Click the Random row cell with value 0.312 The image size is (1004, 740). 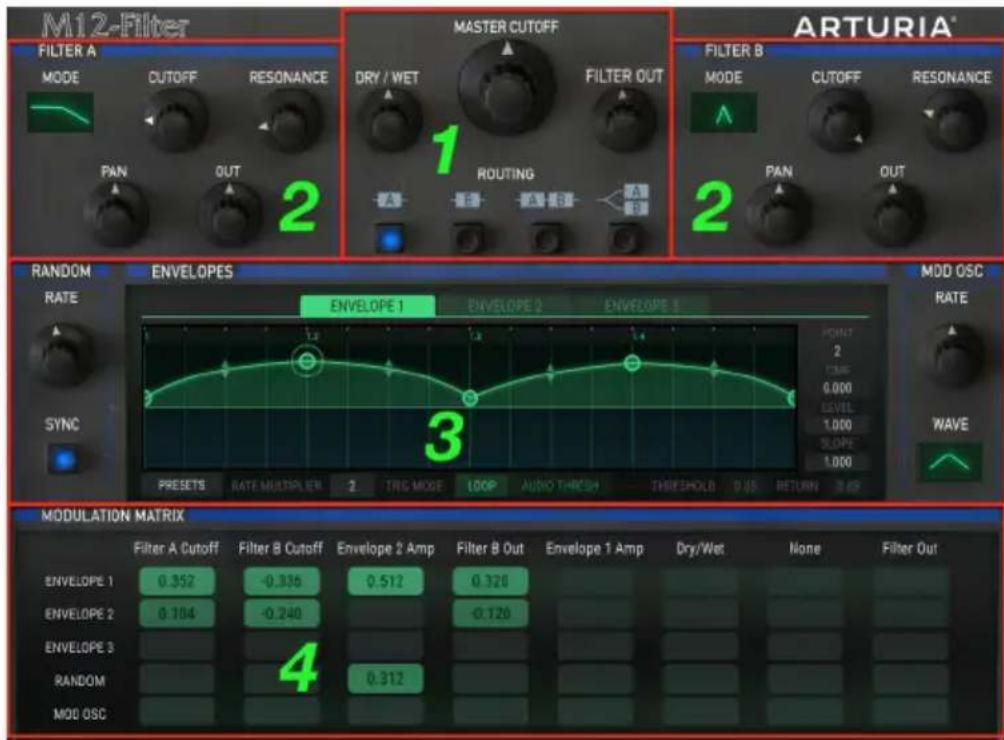click(385, 679)
